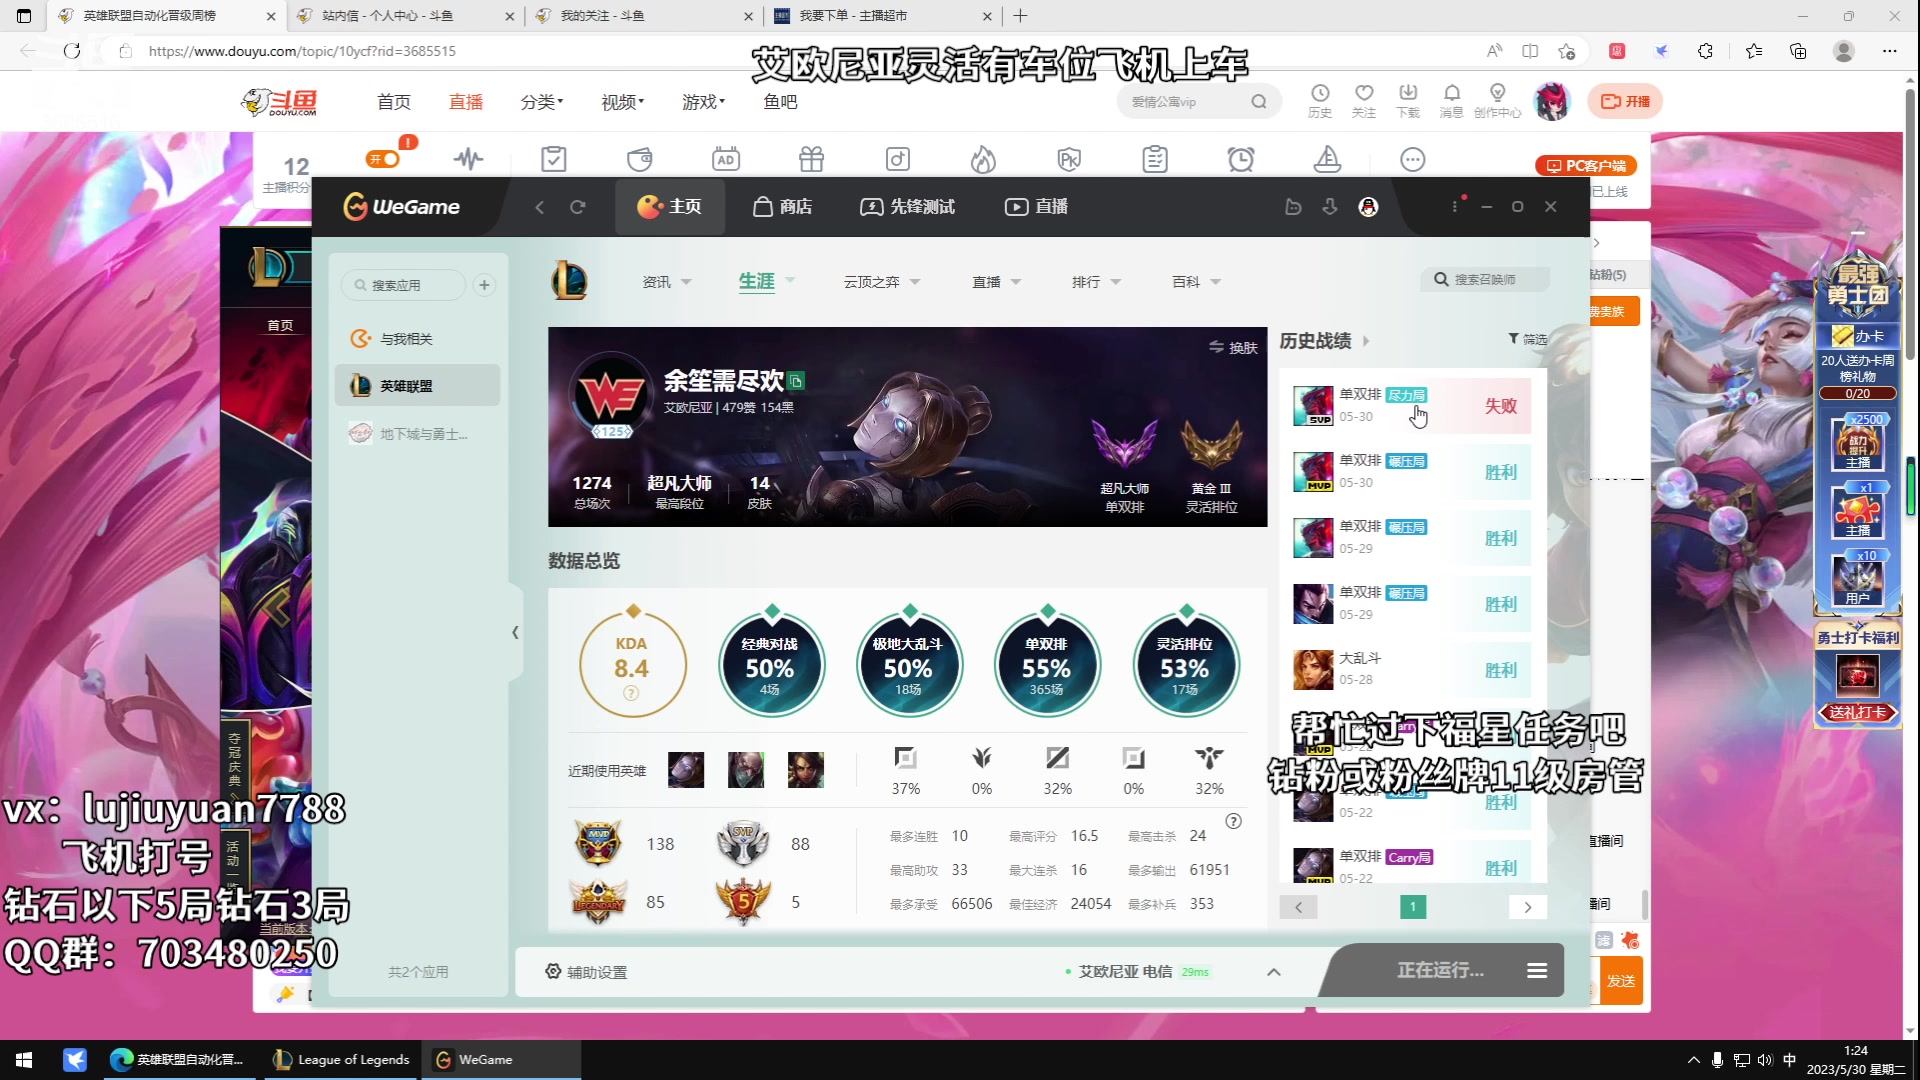Viewport: 1920px width, 1080px height.
Task: Open 历史战绩 match history arrow
Action: (x=1366, y=341)
